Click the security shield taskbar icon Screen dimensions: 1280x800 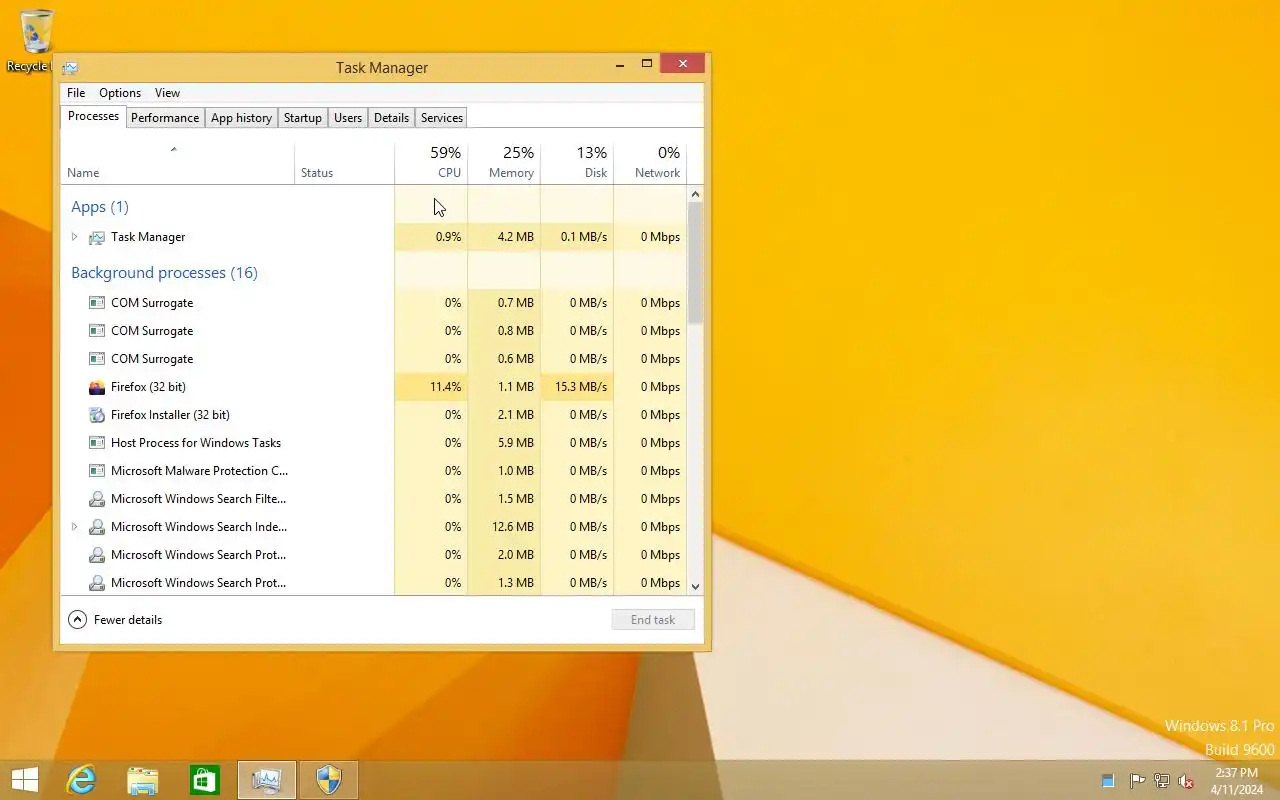click(329, 780)
